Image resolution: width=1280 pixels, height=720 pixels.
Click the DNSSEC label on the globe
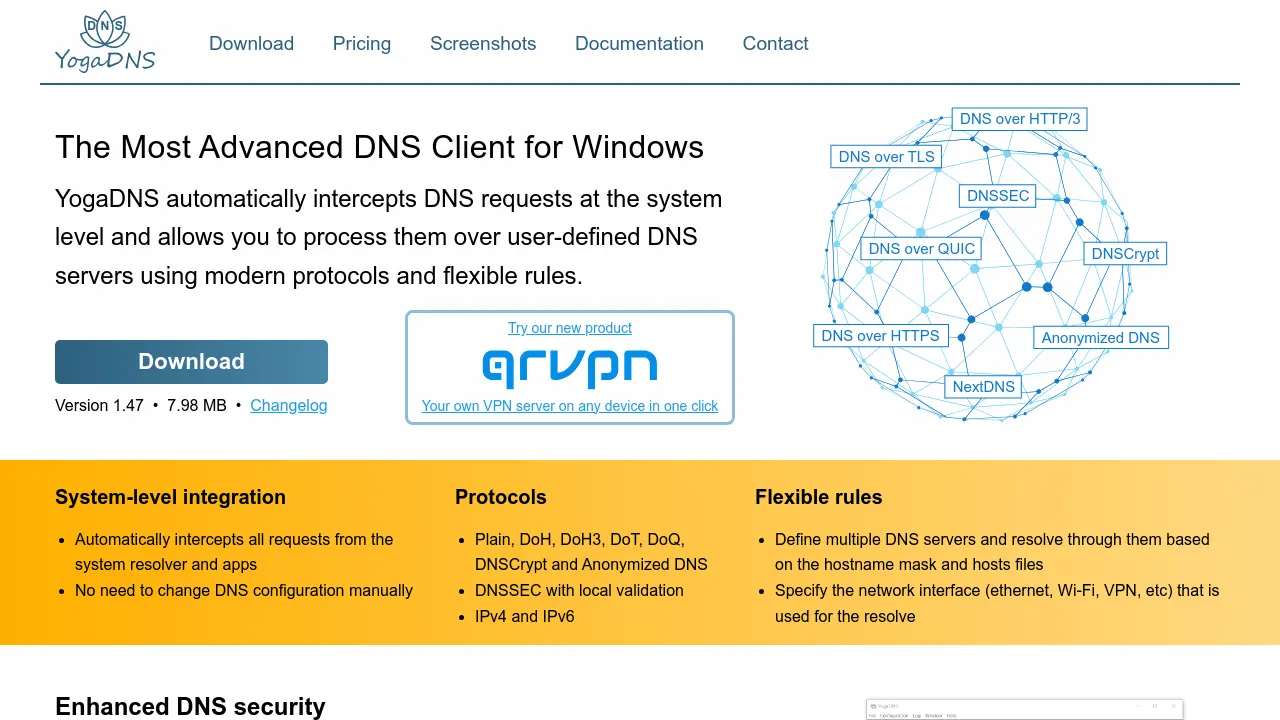coord(998,196)
